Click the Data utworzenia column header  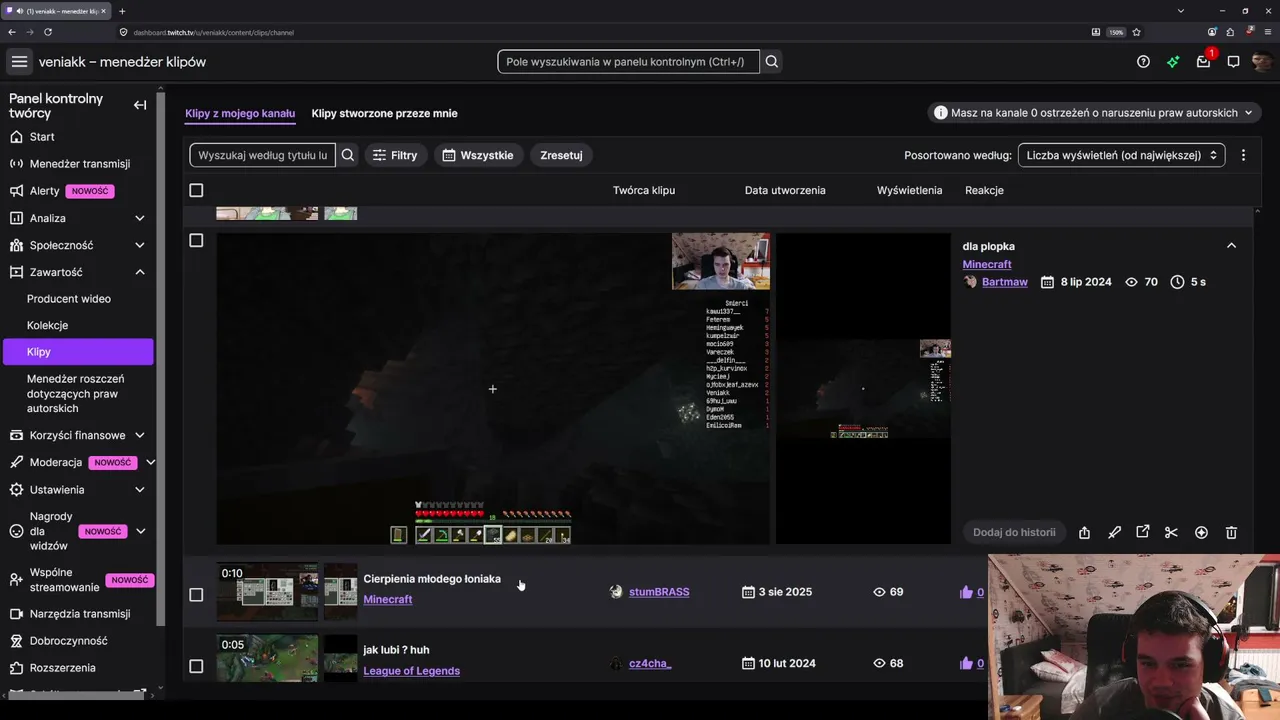[x=785, y=190]
